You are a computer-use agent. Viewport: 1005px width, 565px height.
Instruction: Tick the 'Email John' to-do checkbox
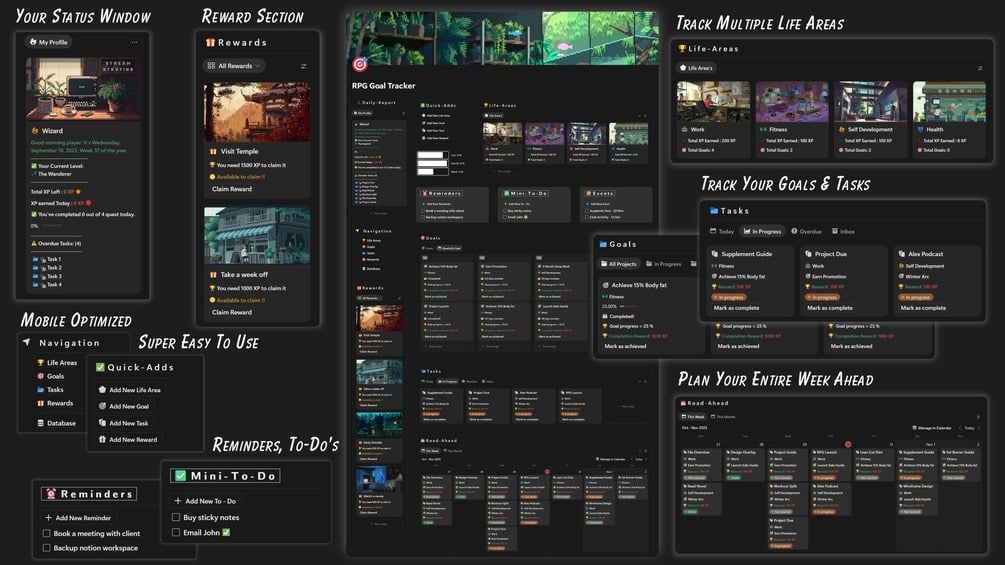176,532
